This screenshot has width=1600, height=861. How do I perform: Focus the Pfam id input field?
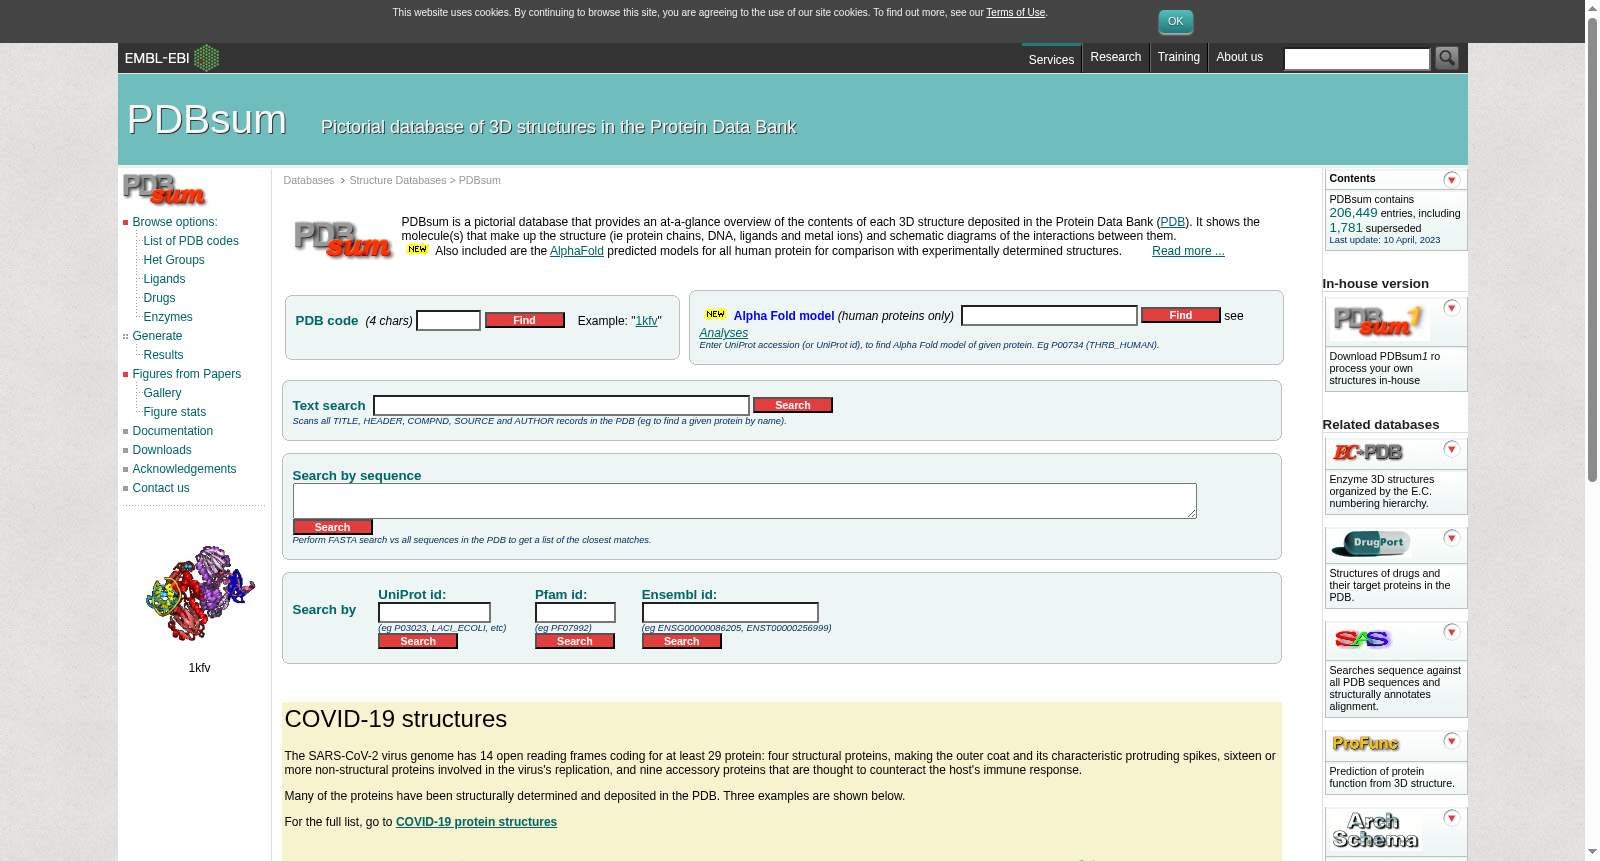(x=575, y=612)
